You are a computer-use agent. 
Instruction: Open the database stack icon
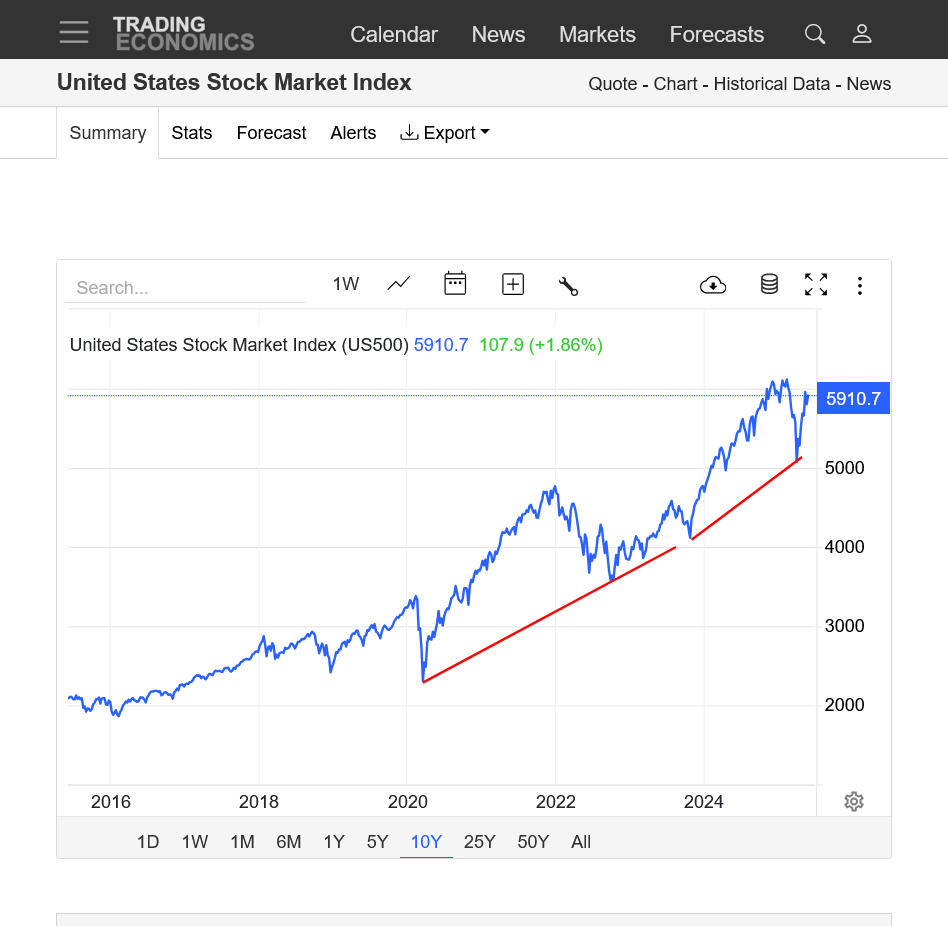(x=769, y=284)
